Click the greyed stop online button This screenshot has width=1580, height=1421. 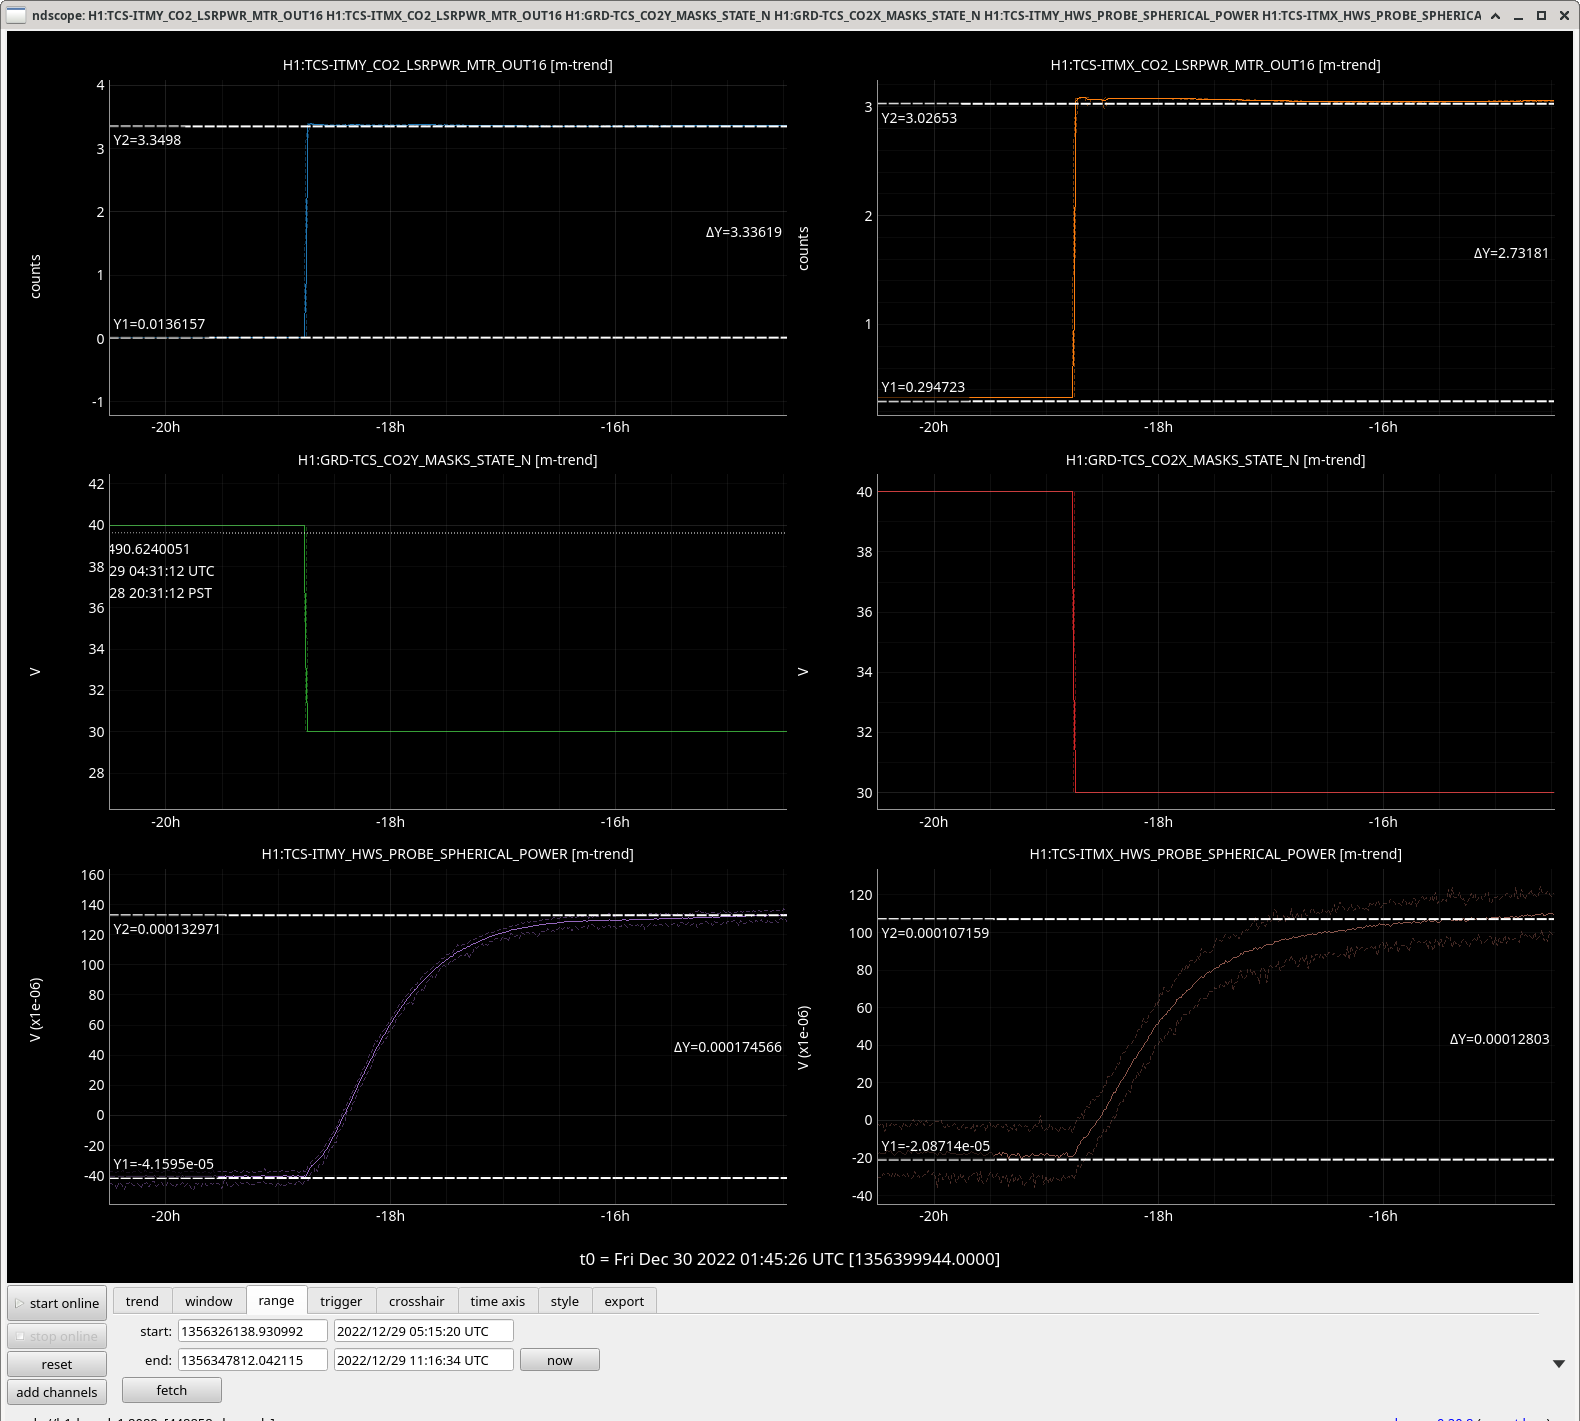coord(57,1336)
